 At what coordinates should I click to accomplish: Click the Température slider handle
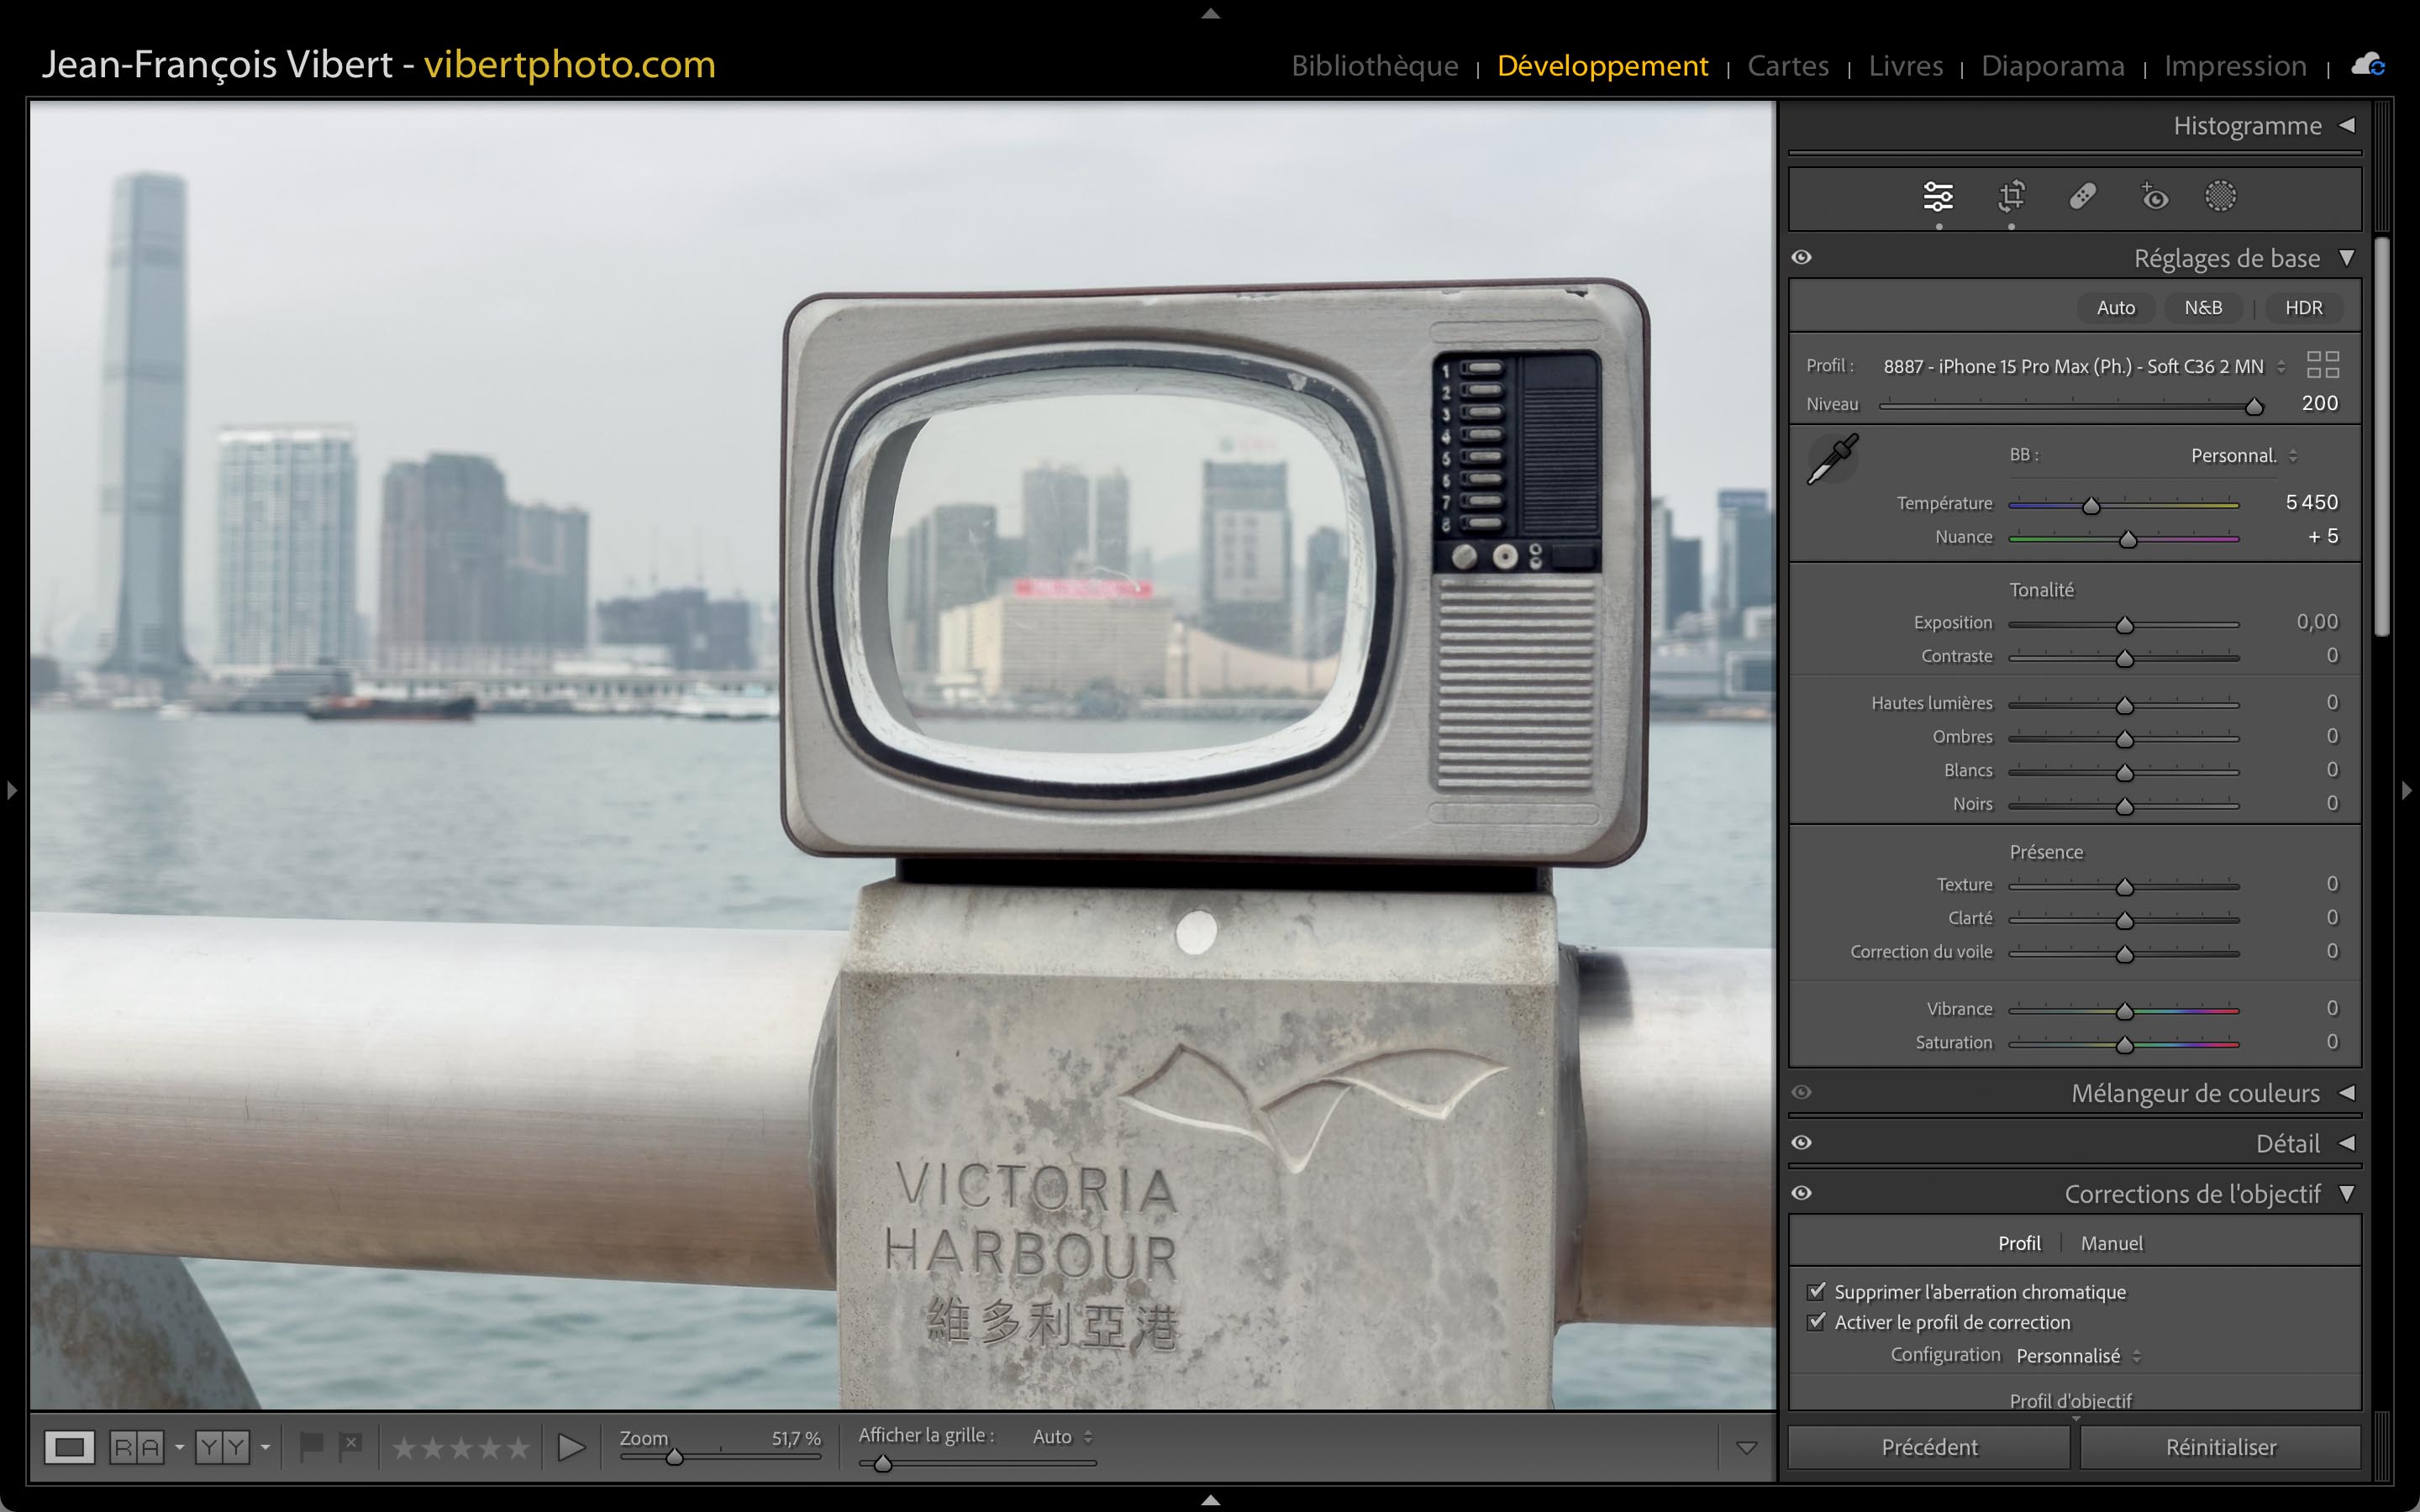2091,506
